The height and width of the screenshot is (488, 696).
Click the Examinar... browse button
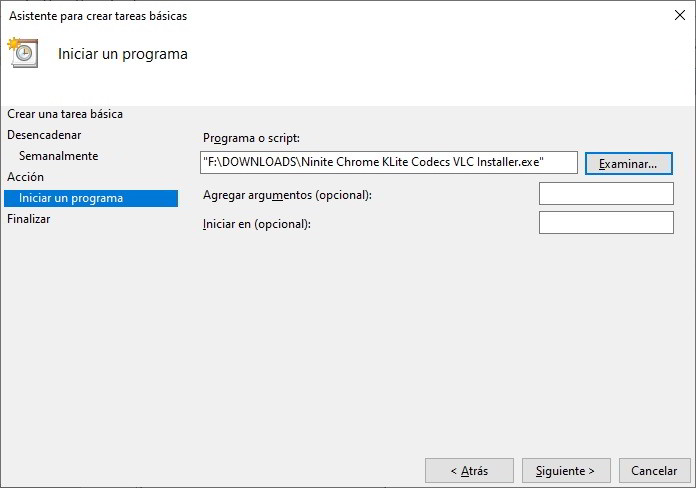coord(628,163)
